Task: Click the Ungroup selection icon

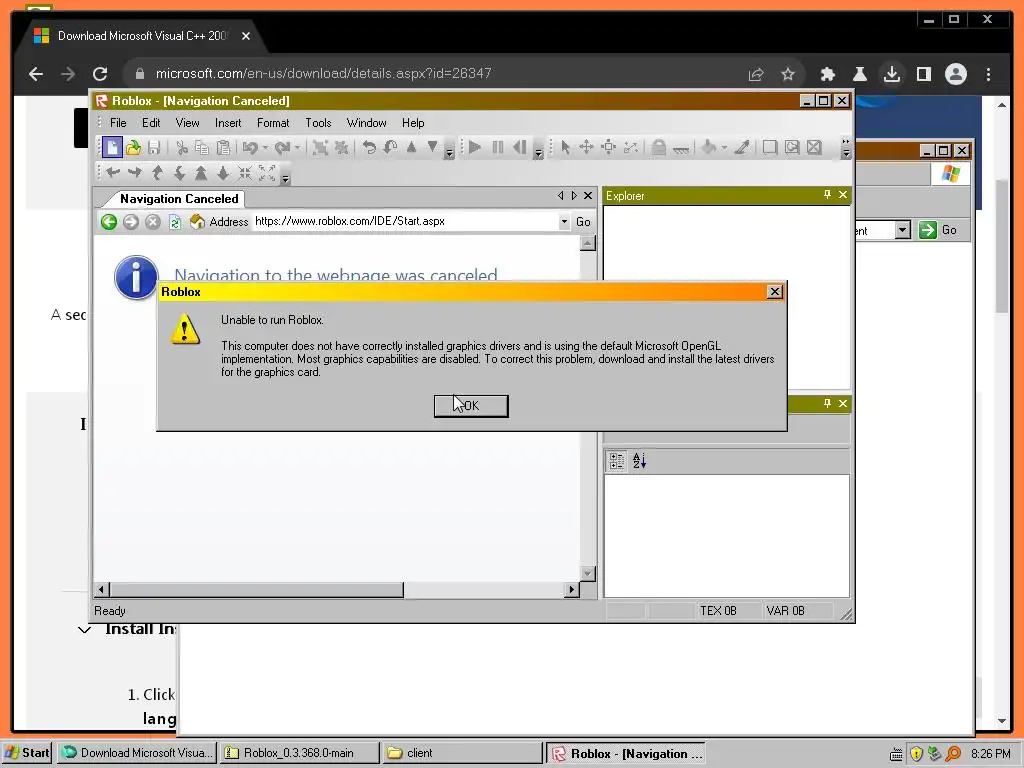Action: (341, 148)
